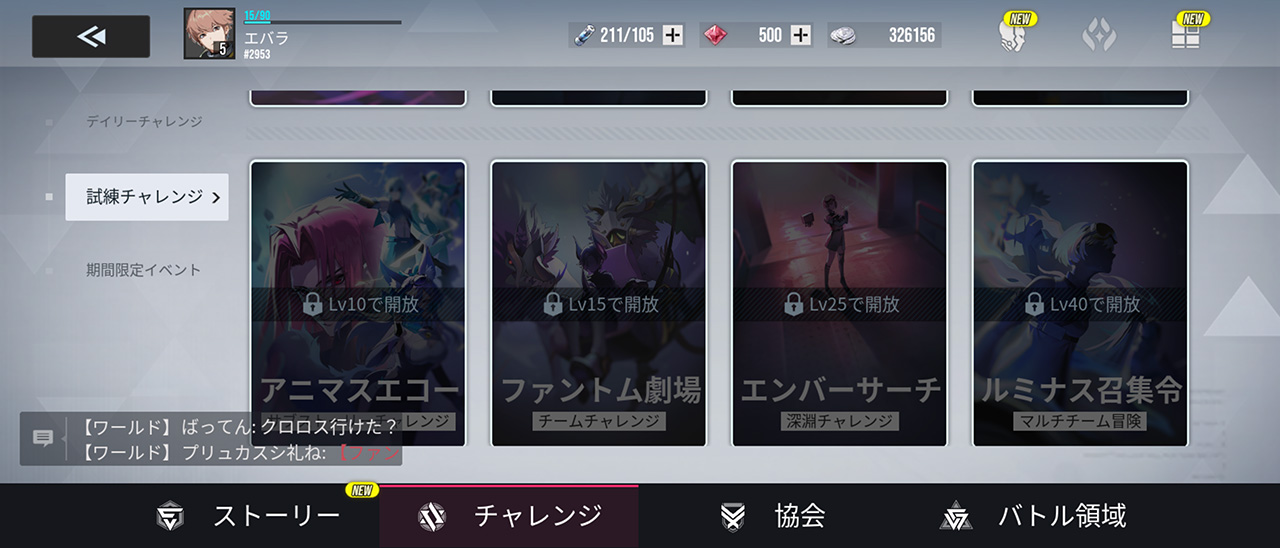The height and width of the screenshot is (548, 1280).
Task: Tap the silver coin currency counter
Action: pyautogui.click(x=884, y=35)
